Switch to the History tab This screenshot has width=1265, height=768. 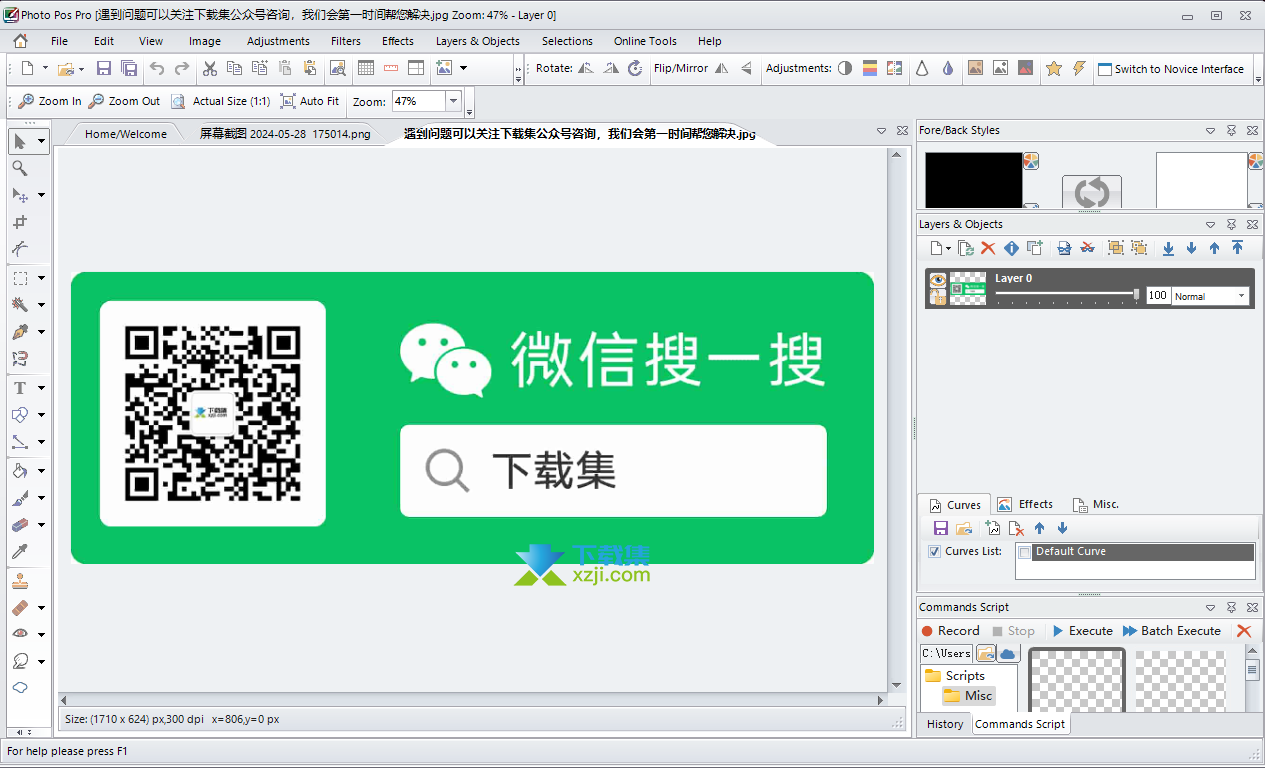(x=945, y=724)
